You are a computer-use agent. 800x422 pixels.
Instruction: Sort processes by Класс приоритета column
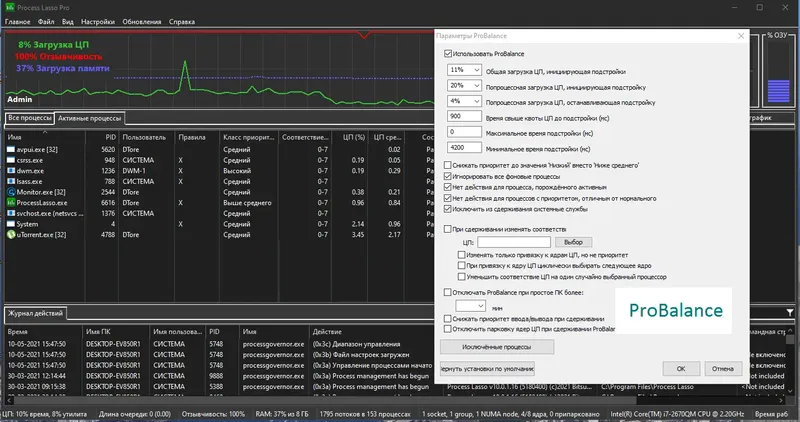(249, 137)
